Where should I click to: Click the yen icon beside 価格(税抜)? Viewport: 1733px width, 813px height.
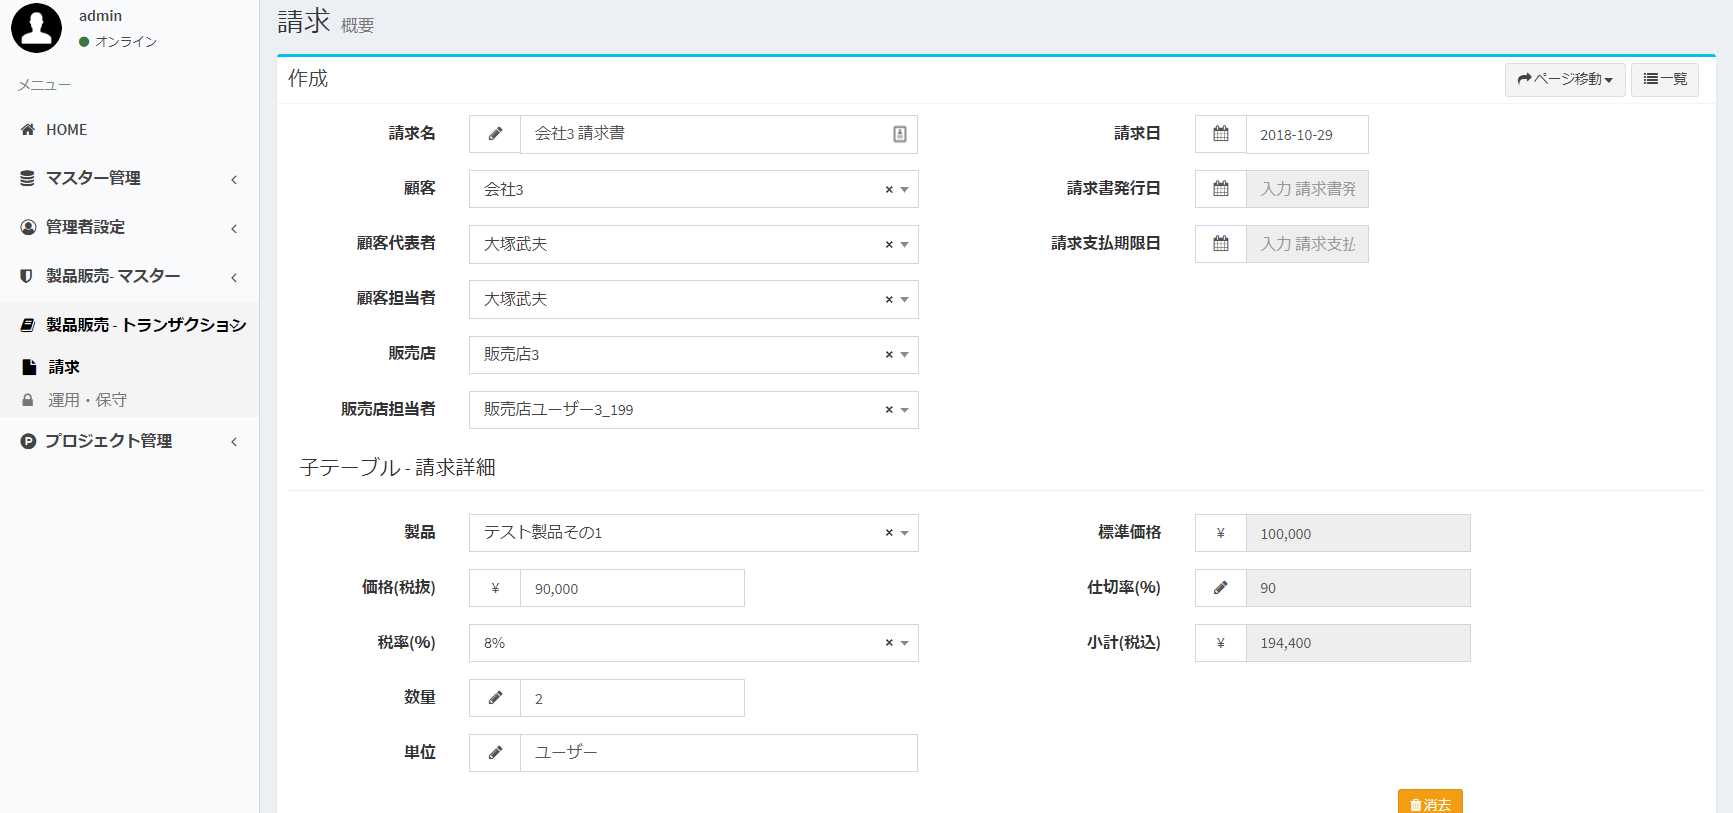(x=495, y=588)
